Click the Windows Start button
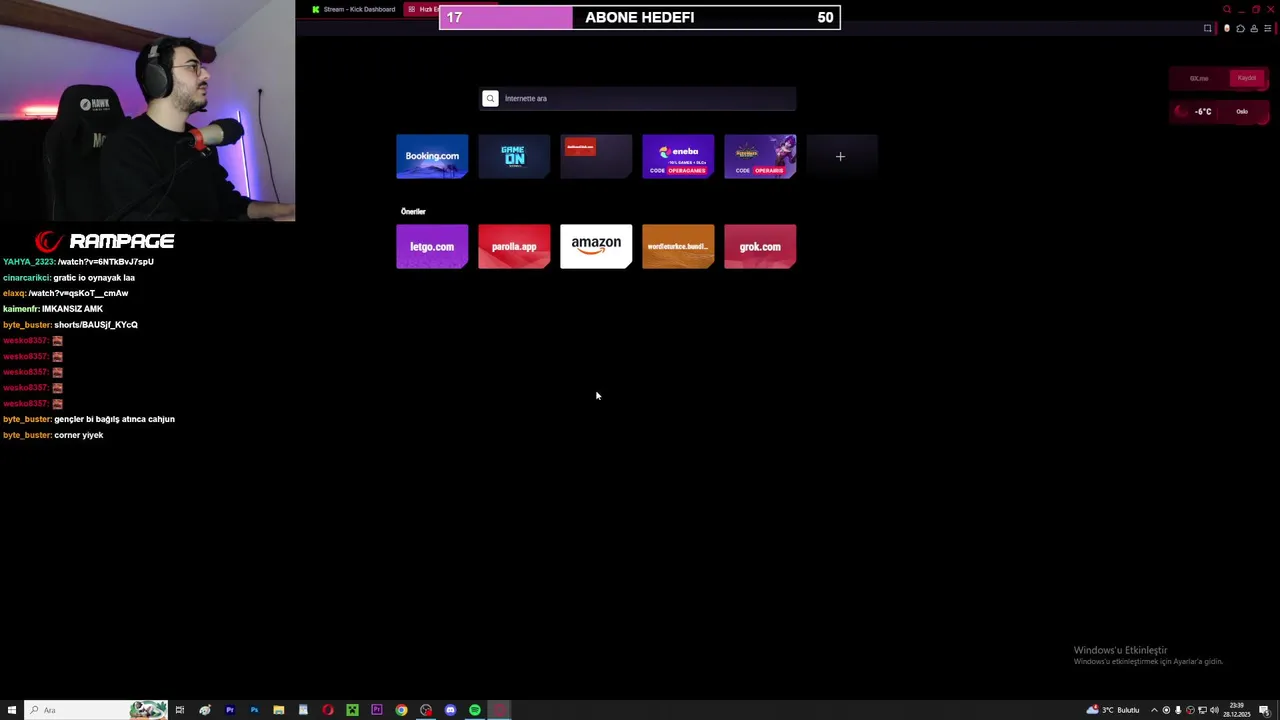 12,710
